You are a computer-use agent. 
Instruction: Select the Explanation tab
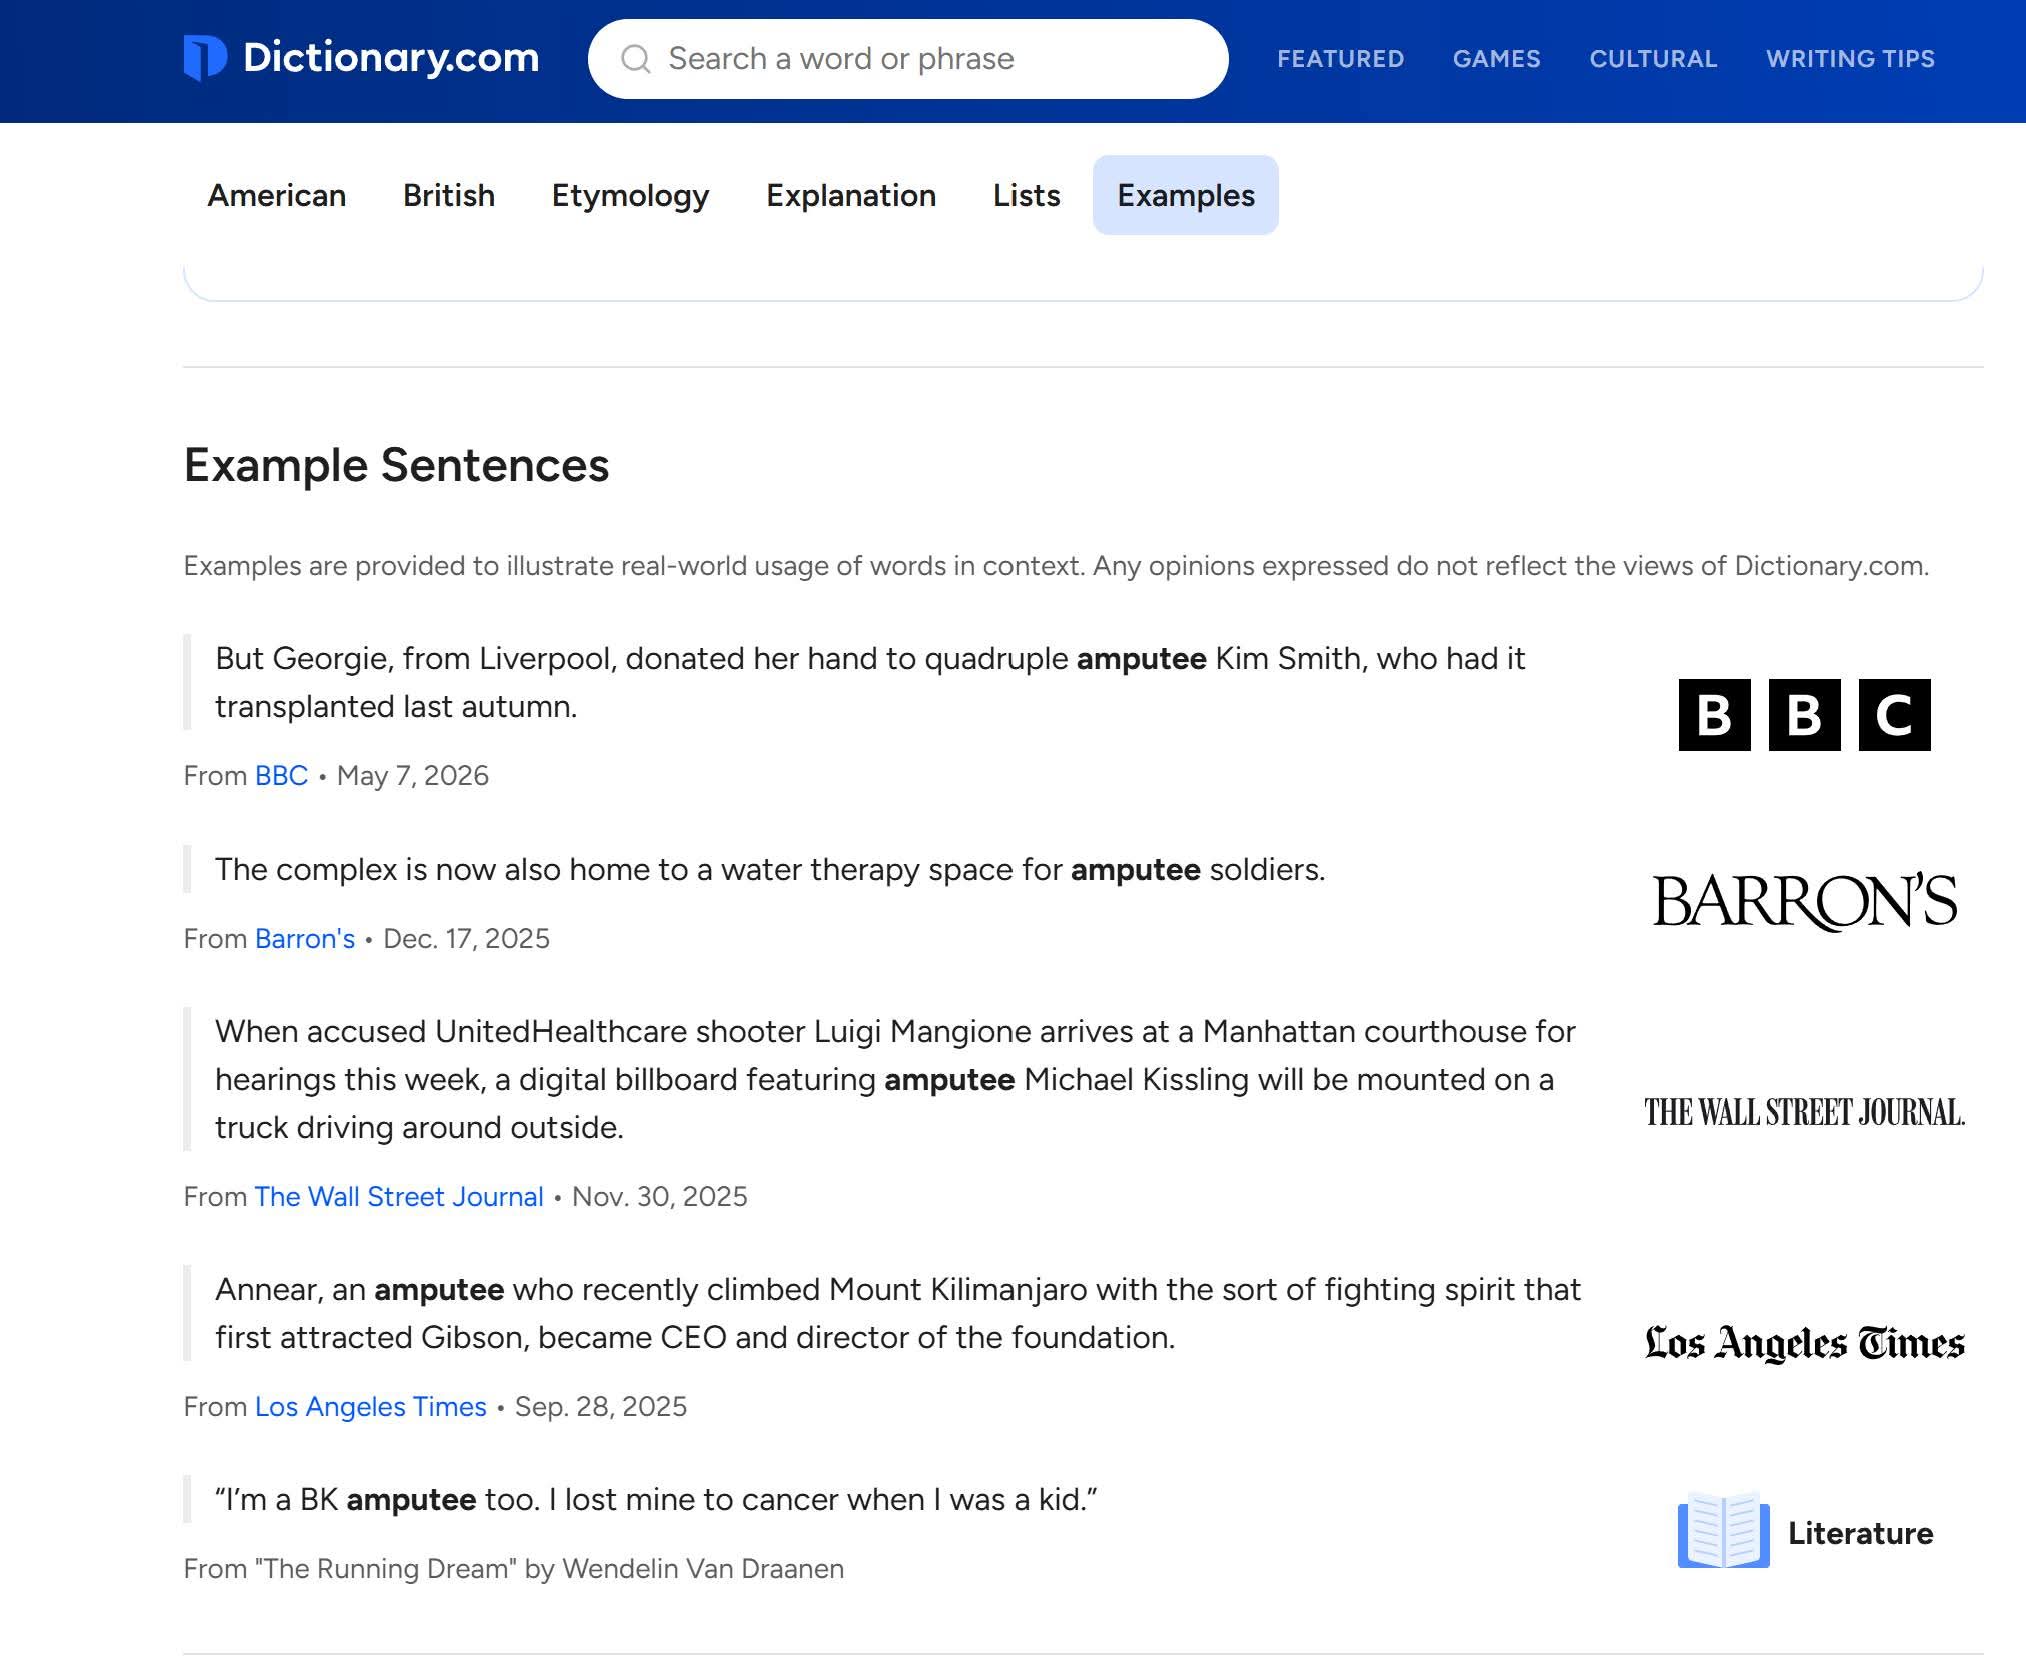point(851,195)
